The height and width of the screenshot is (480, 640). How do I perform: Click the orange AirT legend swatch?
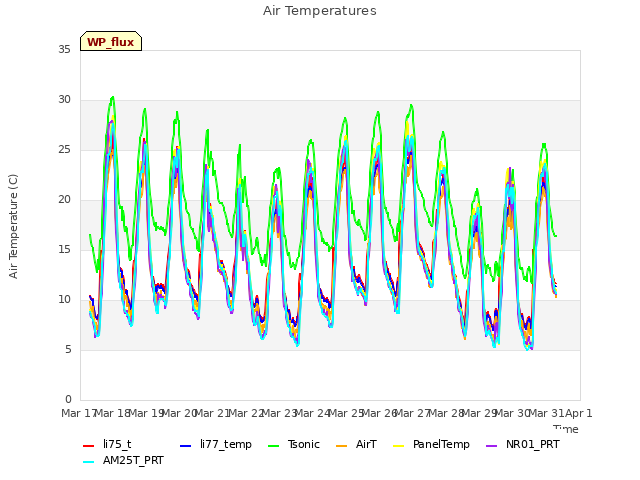tap(342, 446)
